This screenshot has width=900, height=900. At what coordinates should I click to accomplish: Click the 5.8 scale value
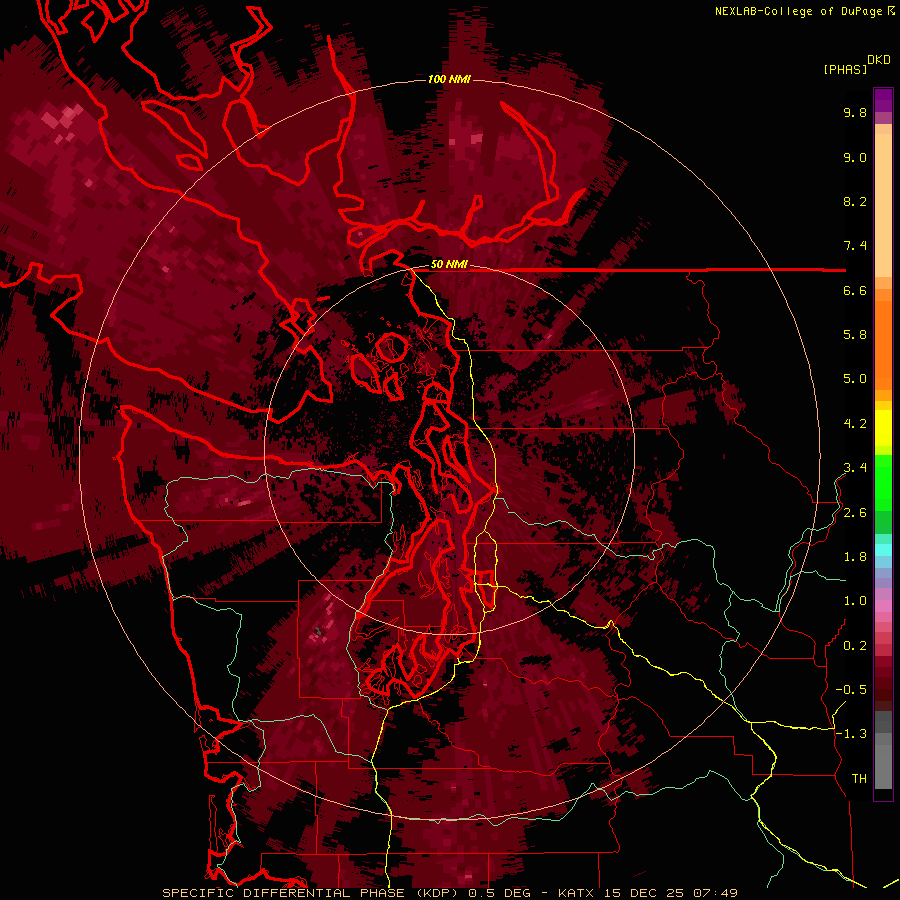(855, 335)
